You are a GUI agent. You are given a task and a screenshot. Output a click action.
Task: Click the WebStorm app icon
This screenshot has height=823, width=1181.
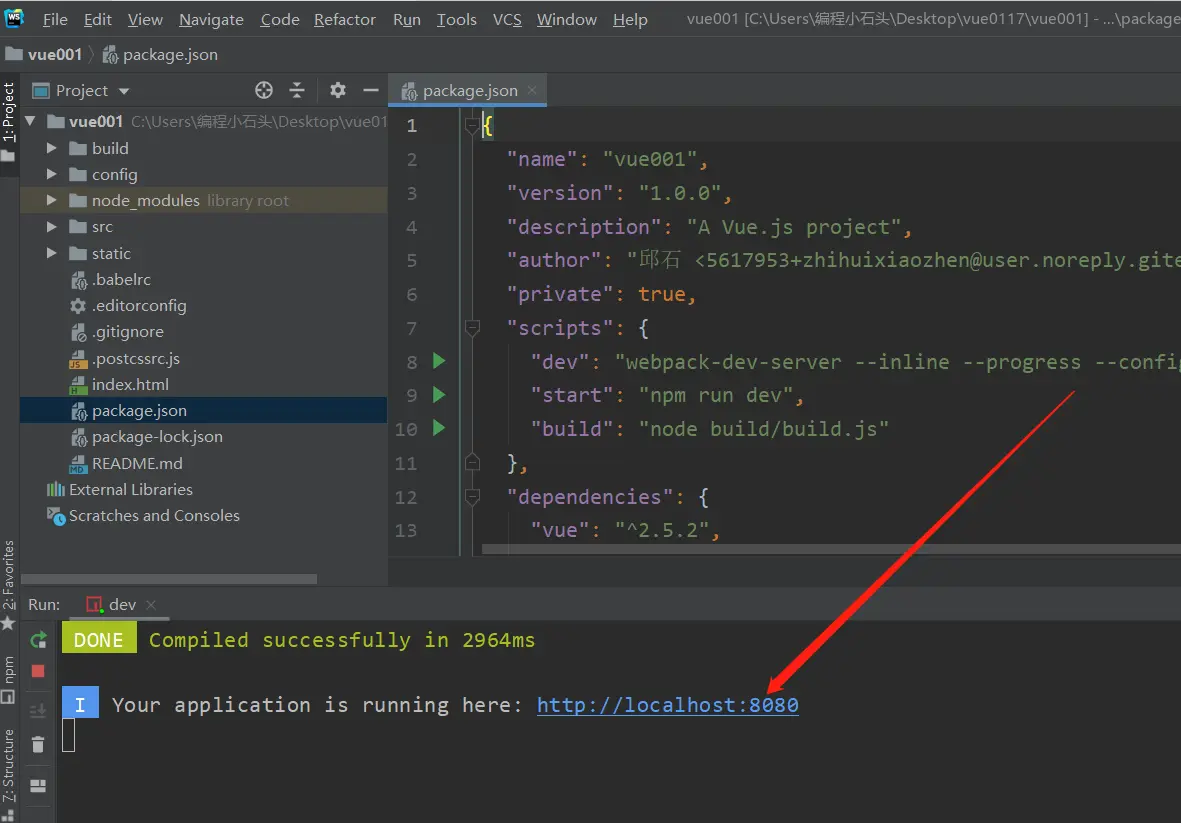point(14,17)
